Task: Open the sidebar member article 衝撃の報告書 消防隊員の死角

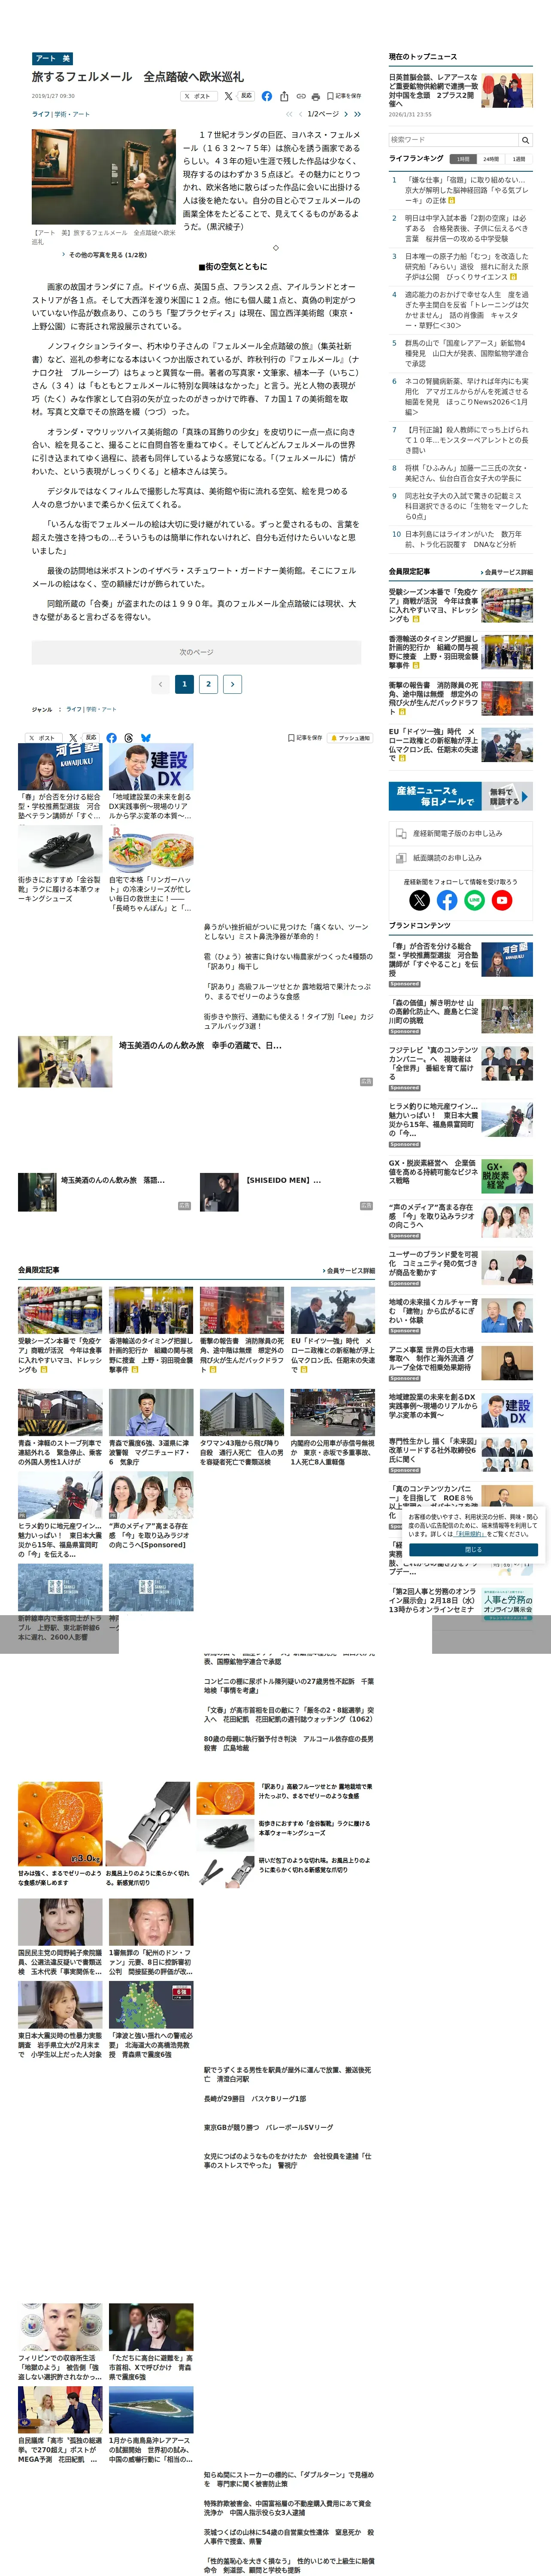Action: [x=434, y=698]
